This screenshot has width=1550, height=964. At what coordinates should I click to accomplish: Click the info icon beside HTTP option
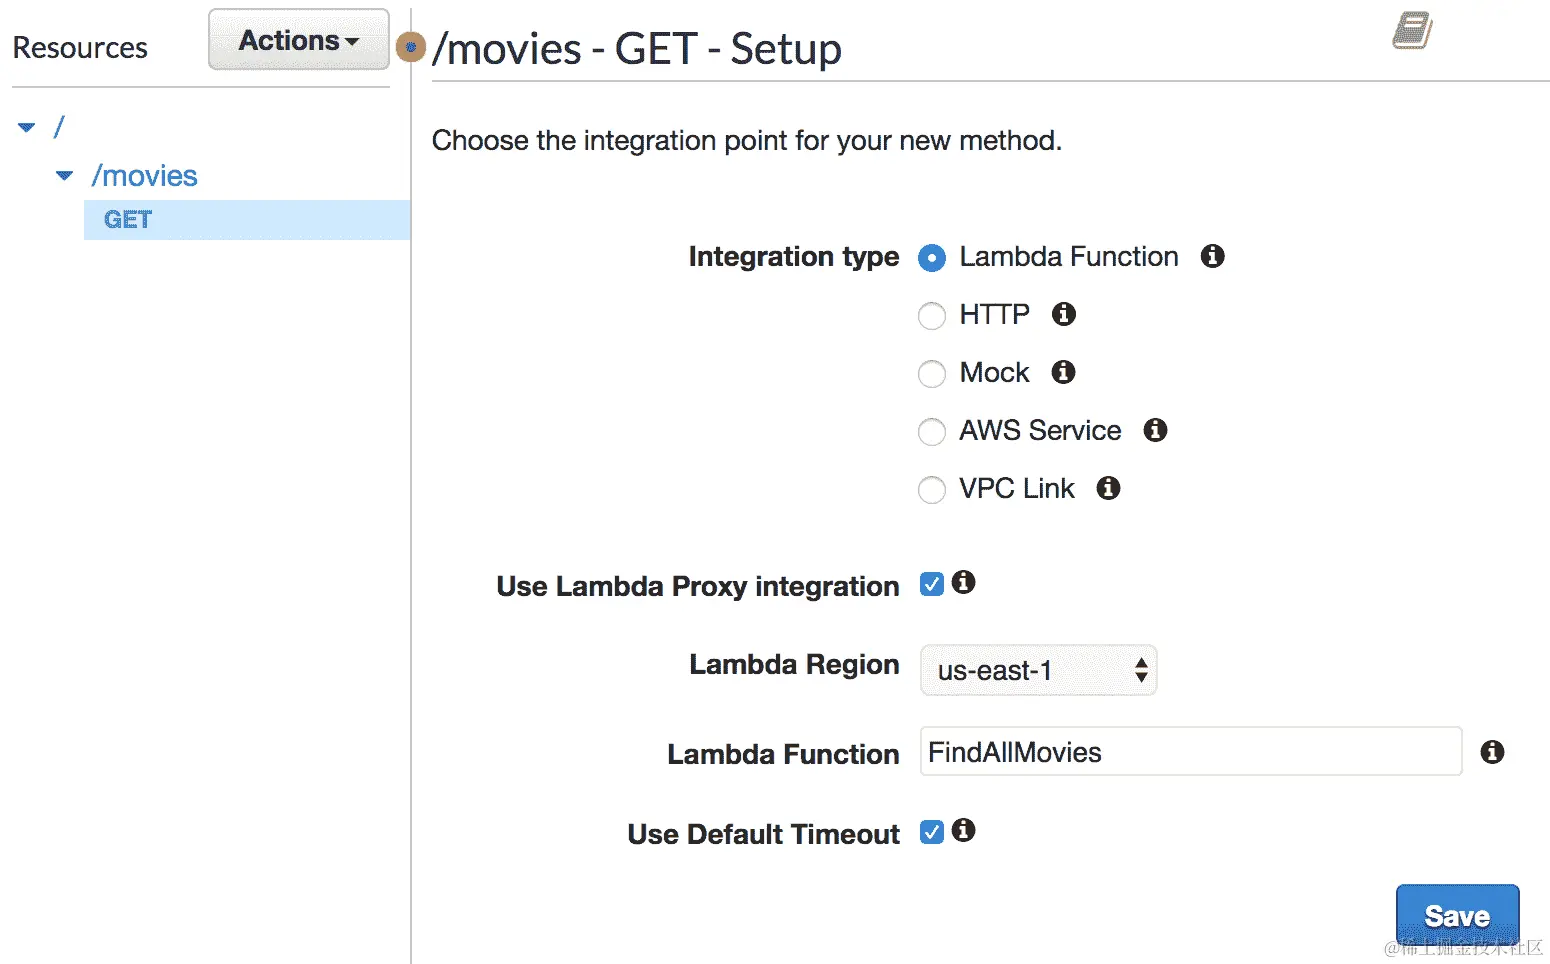click(x=1063, y=314)
